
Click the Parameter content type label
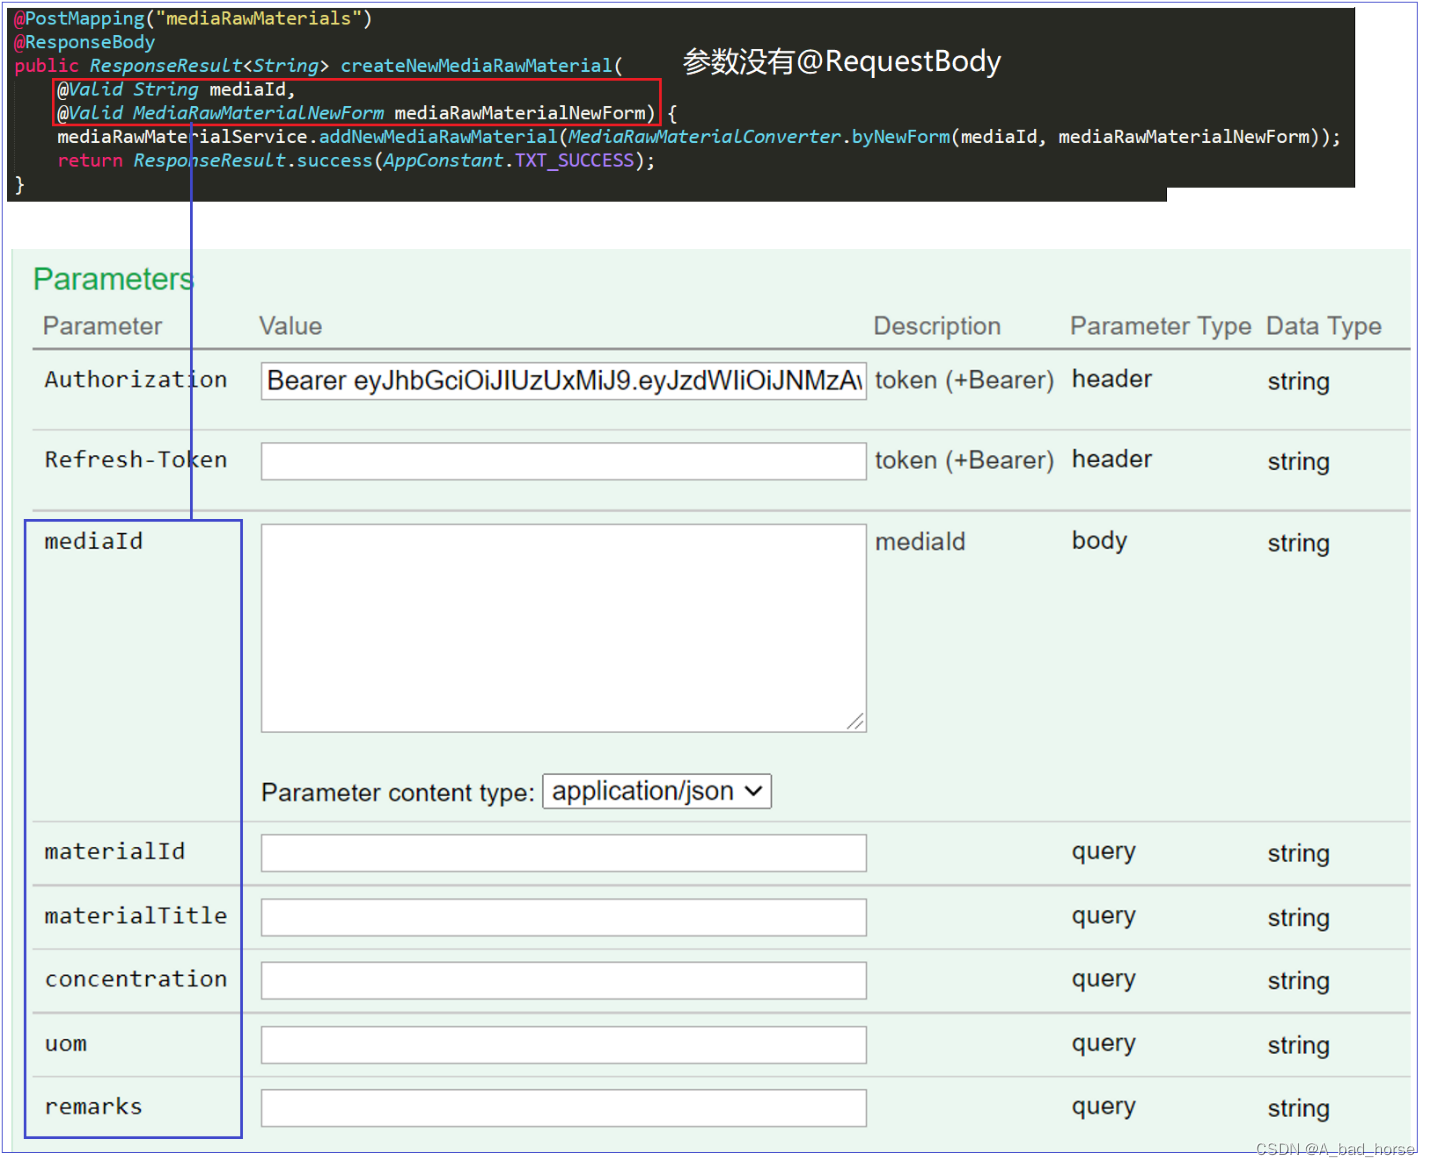pos(398,793)
